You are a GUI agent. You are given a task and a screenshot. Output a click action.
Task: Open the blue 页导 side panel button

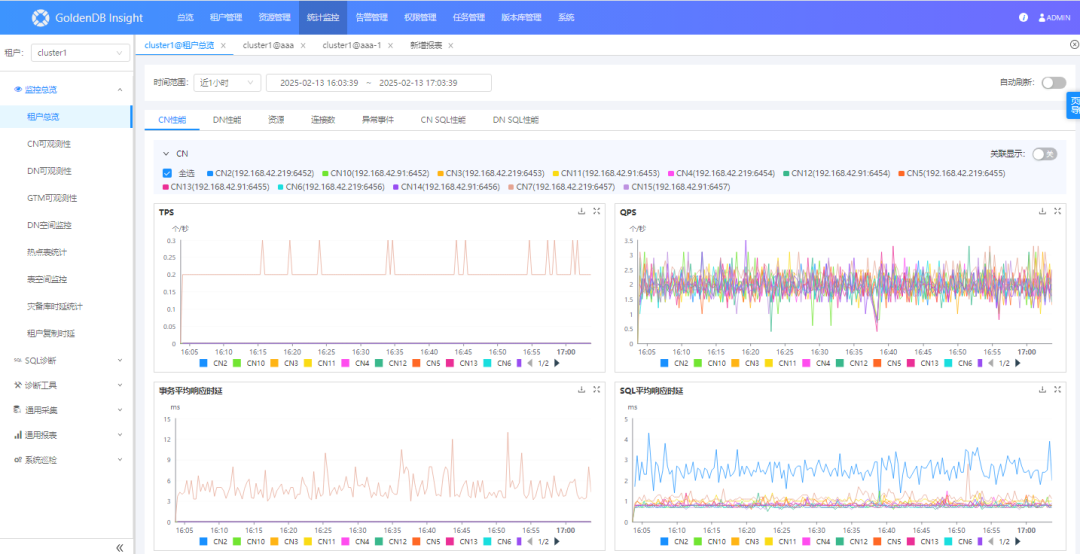1073,105
